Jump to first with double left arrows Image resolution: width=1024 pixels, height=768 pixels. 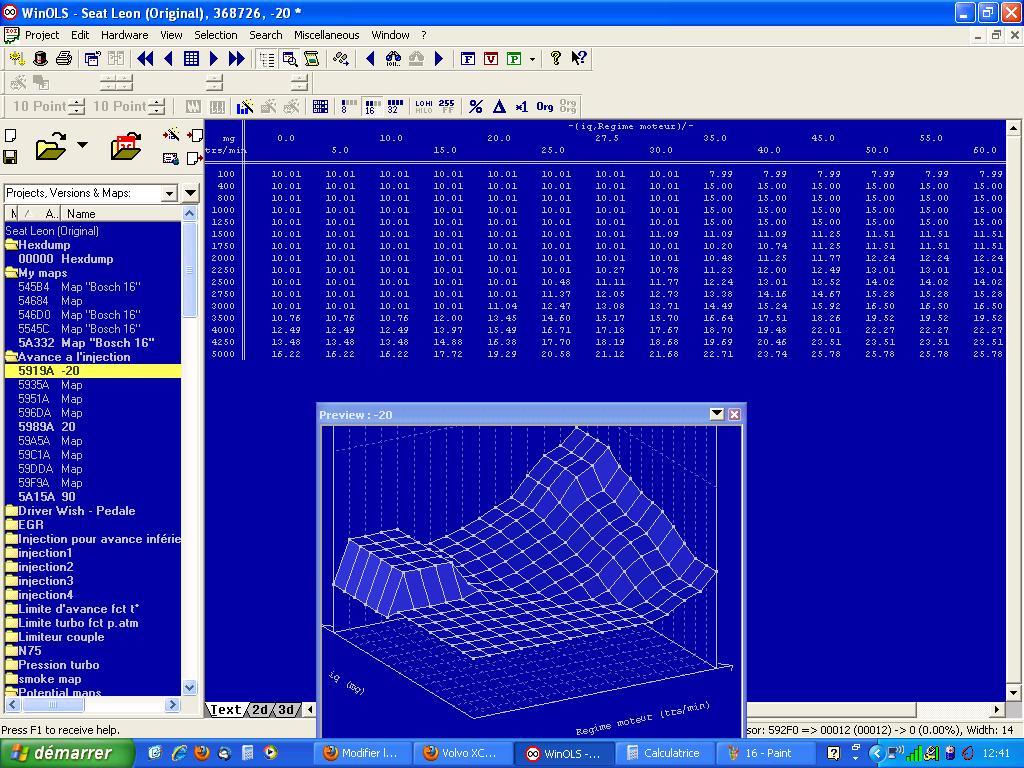pyautogui.click(x=145, y=59)
